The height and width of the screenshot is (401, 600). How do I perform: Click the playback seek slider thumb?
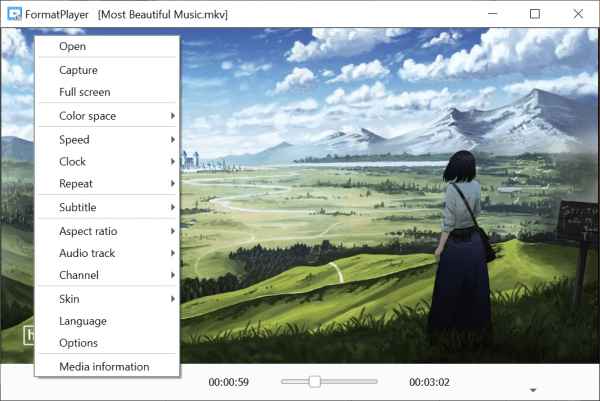click(315, 381)
